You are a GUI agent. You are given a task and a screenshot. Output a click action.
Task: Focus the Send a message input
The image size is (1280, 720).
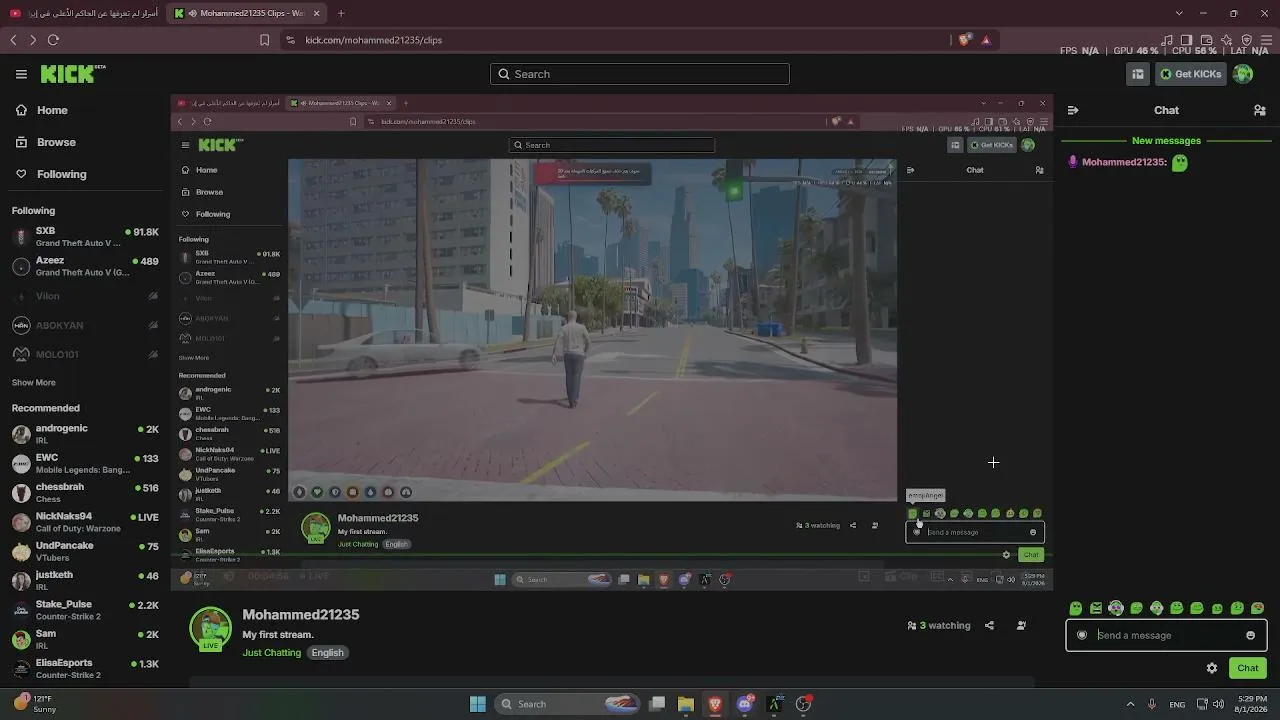point(1166,635)
